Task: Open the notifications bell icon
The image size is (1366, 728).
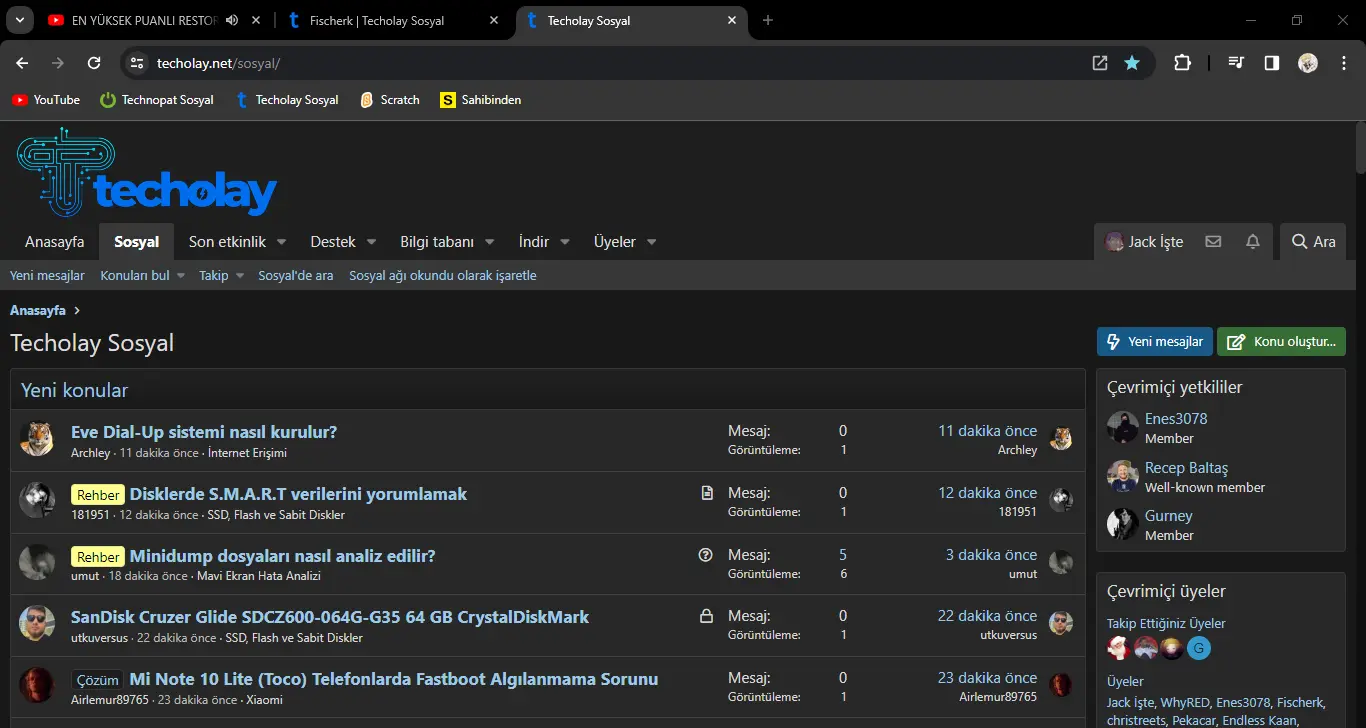Action: 1252,242
